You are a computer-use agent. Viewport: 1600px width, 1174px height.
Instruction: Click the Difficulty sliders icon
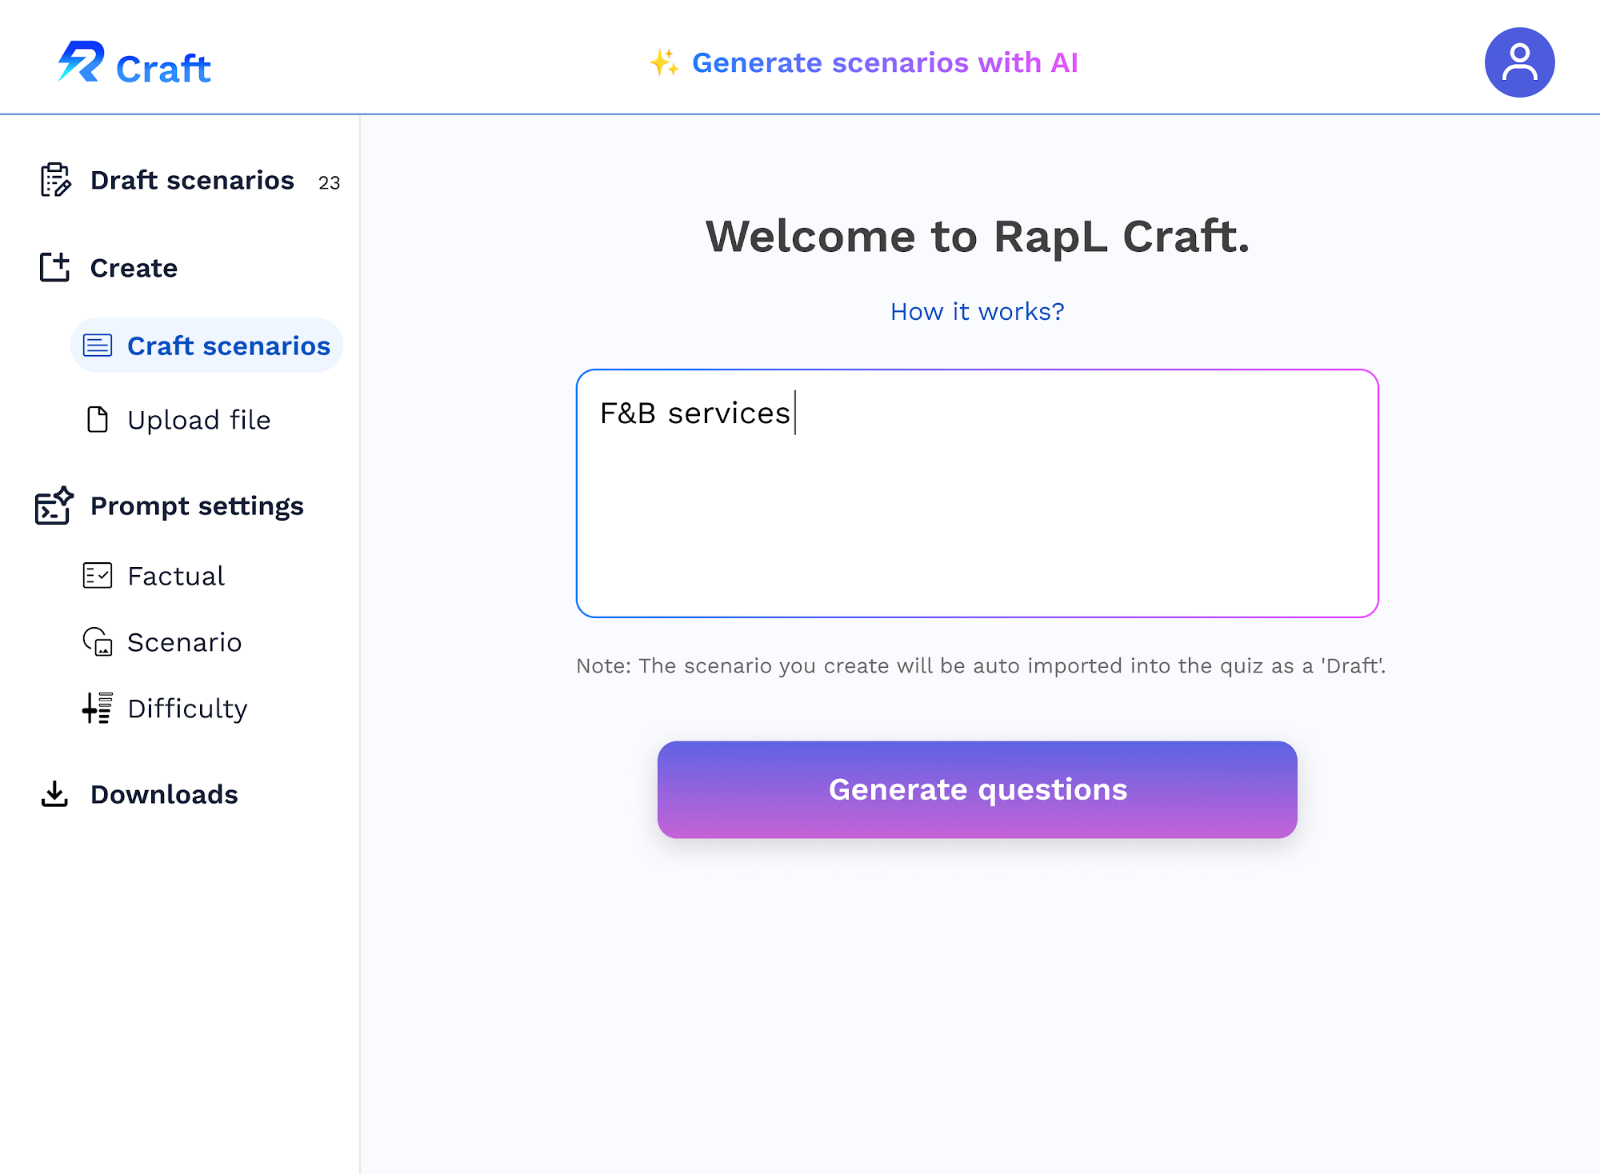click(96, 708)
